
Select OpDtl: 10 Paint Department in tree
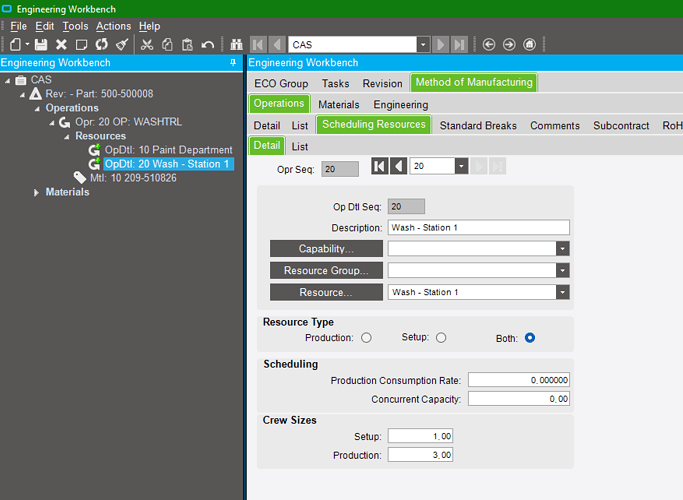coord(168,150)
